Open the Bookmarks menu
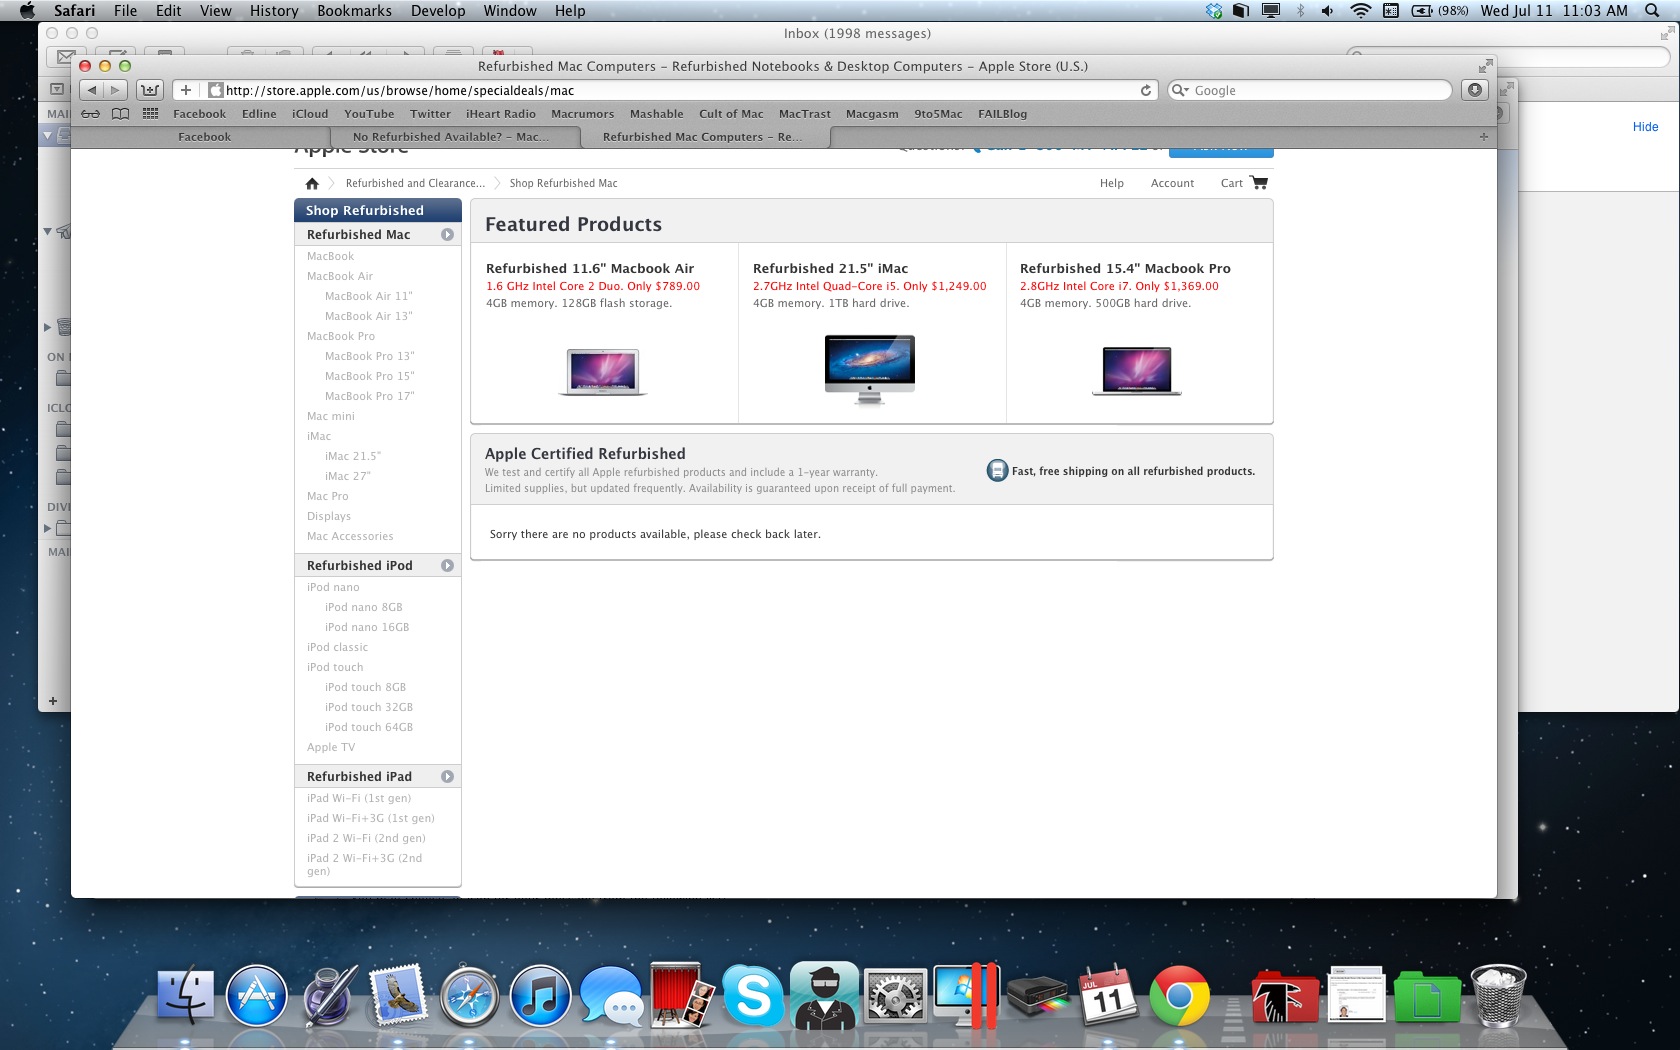This screenshot has width=1680, height=1050. click(354, 11)
